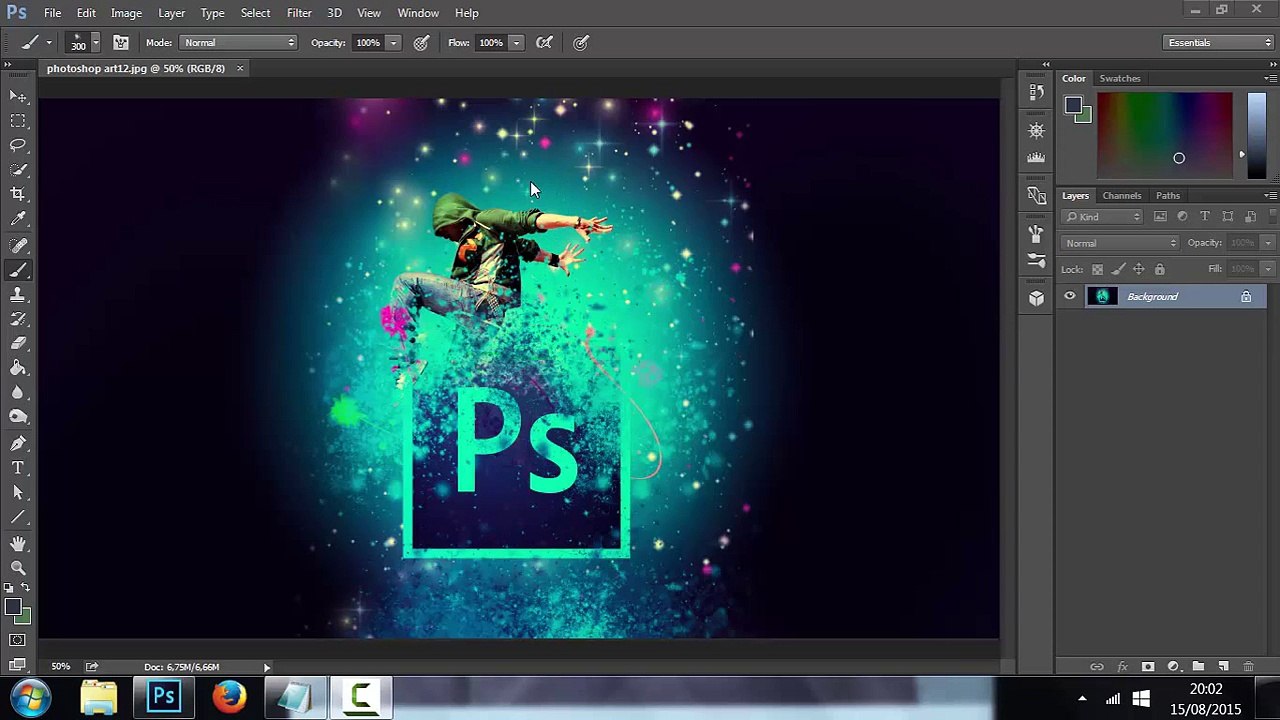Pick a color in the Color panel spectrum
Viewport: 1280px width, 720px height.
pyautogui.click(x=1164, y=135)
